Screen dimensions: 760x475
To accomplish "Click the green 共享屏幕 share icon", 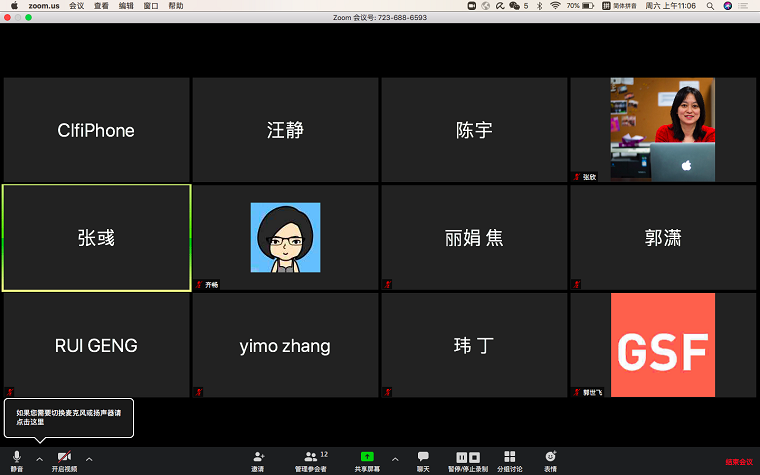I will click(x=367, y=458).
